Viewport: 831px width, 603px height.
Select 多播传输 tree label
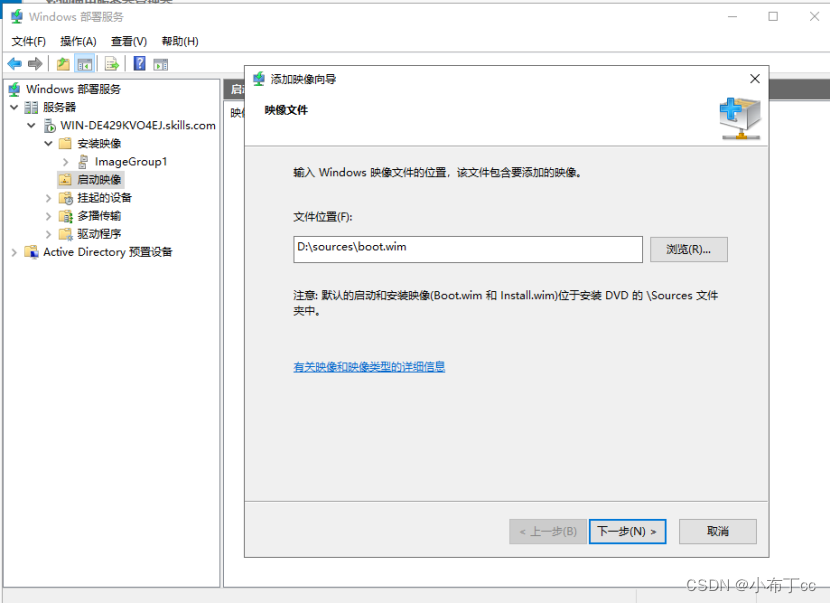point(99,216)
